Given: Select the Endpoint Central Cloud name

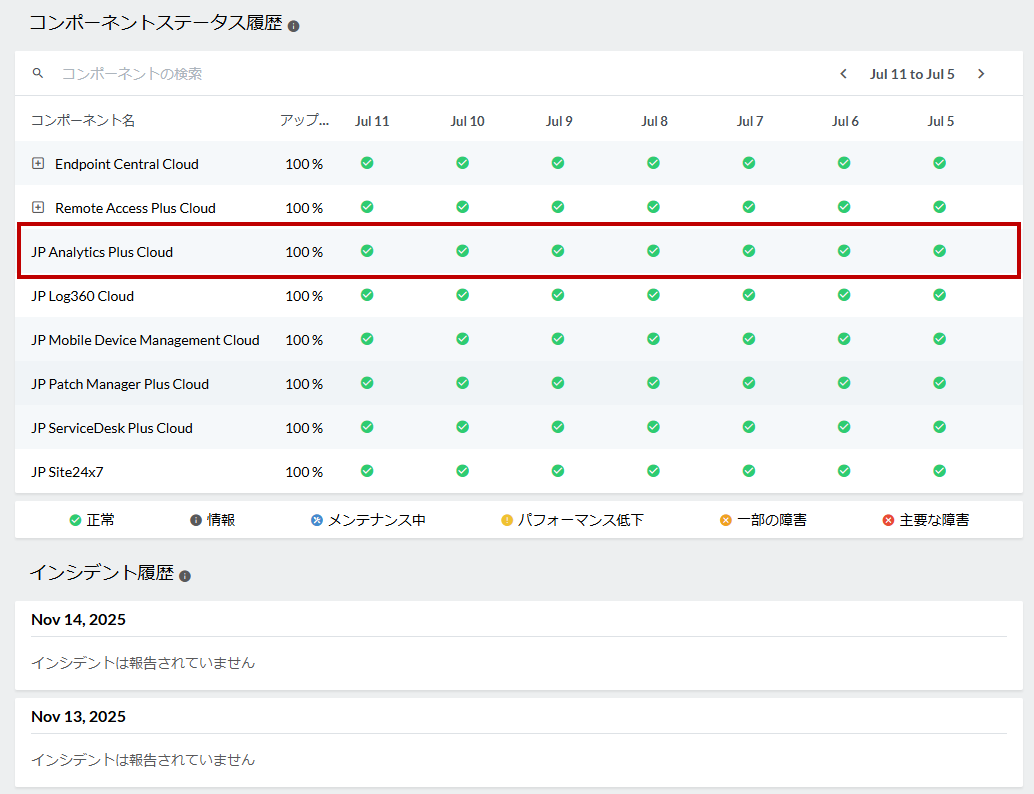Looking at the screenshot, I should (x=127, y=164).
